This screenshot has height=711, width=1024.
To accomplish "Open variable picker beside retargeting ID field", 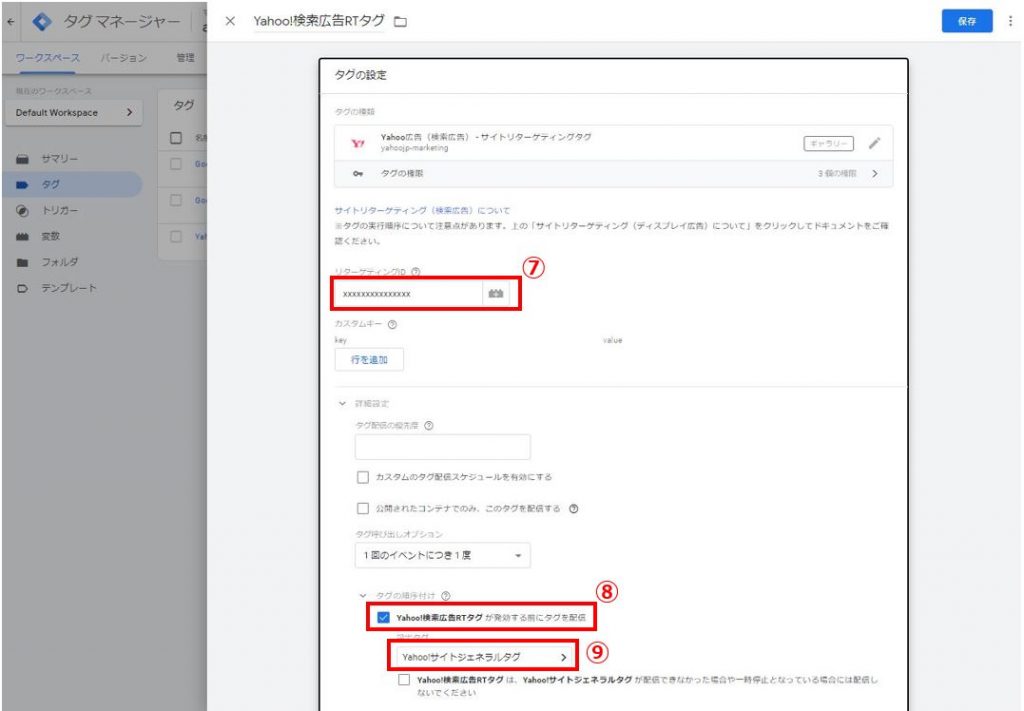I will 496,294.
